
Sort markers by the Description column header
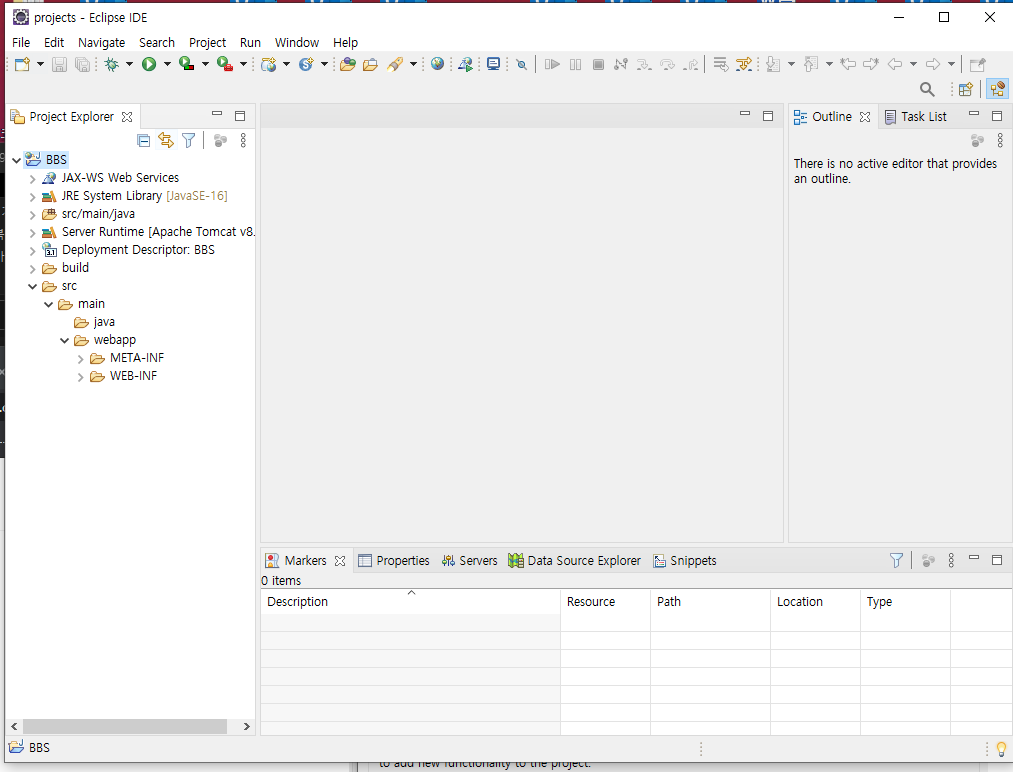(411, 601)
